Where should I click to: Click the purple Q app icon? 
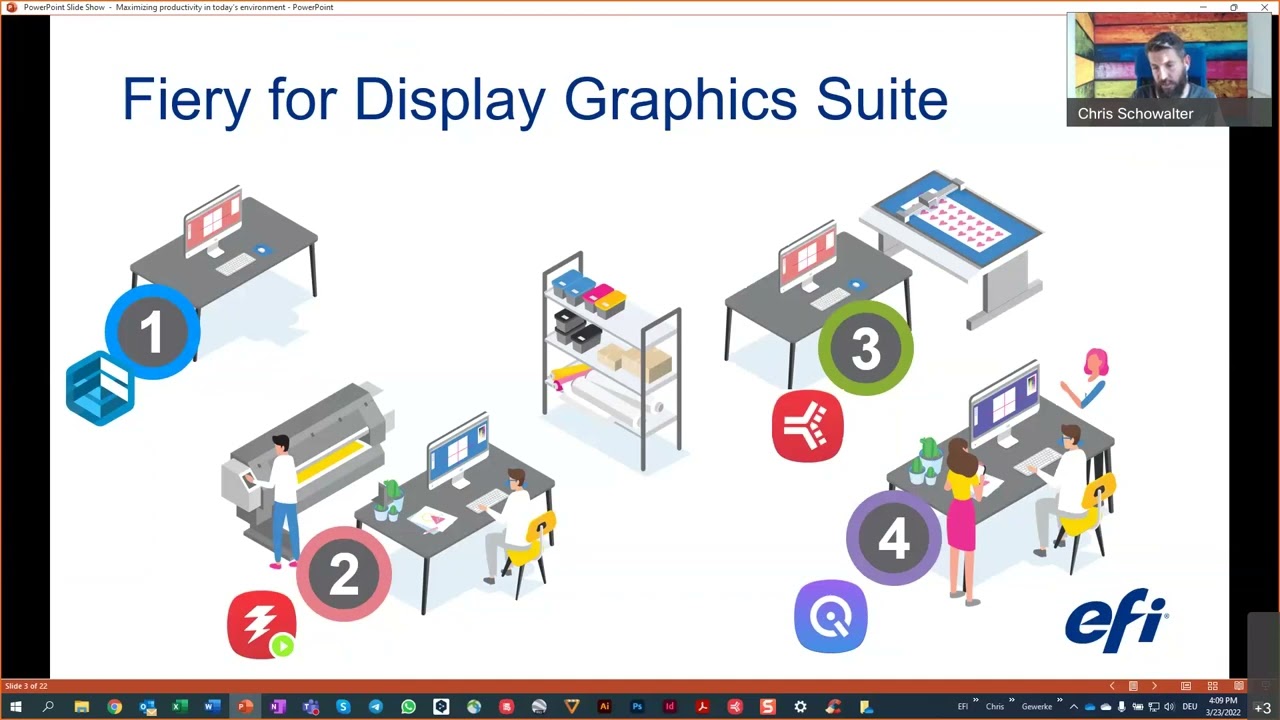click(831, 617)
